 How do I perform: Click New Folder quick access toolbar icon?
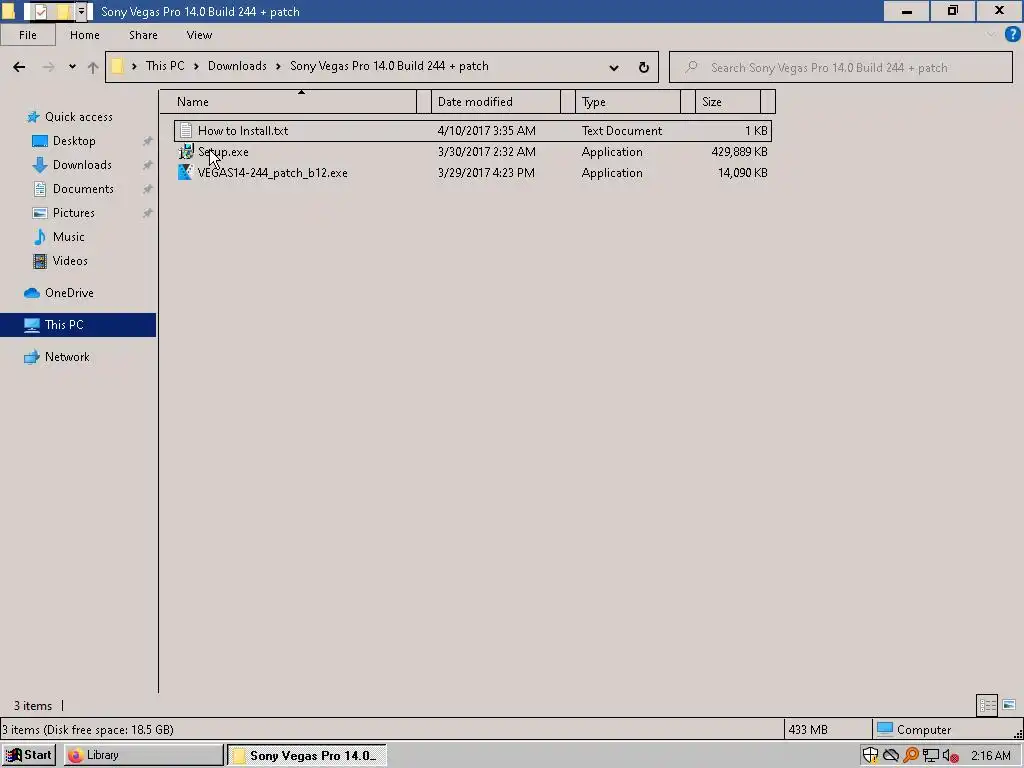pos(64,11)
